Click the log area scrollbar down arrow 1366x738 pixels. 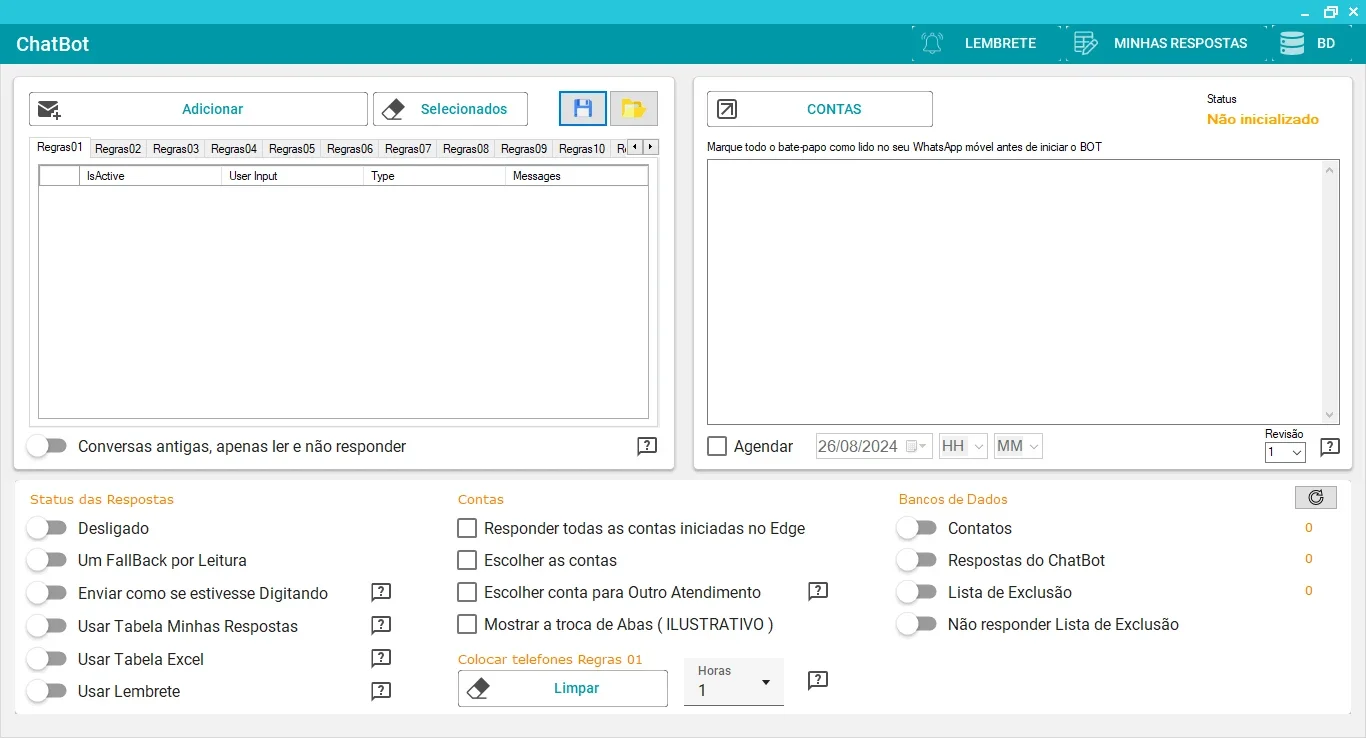1330,415
